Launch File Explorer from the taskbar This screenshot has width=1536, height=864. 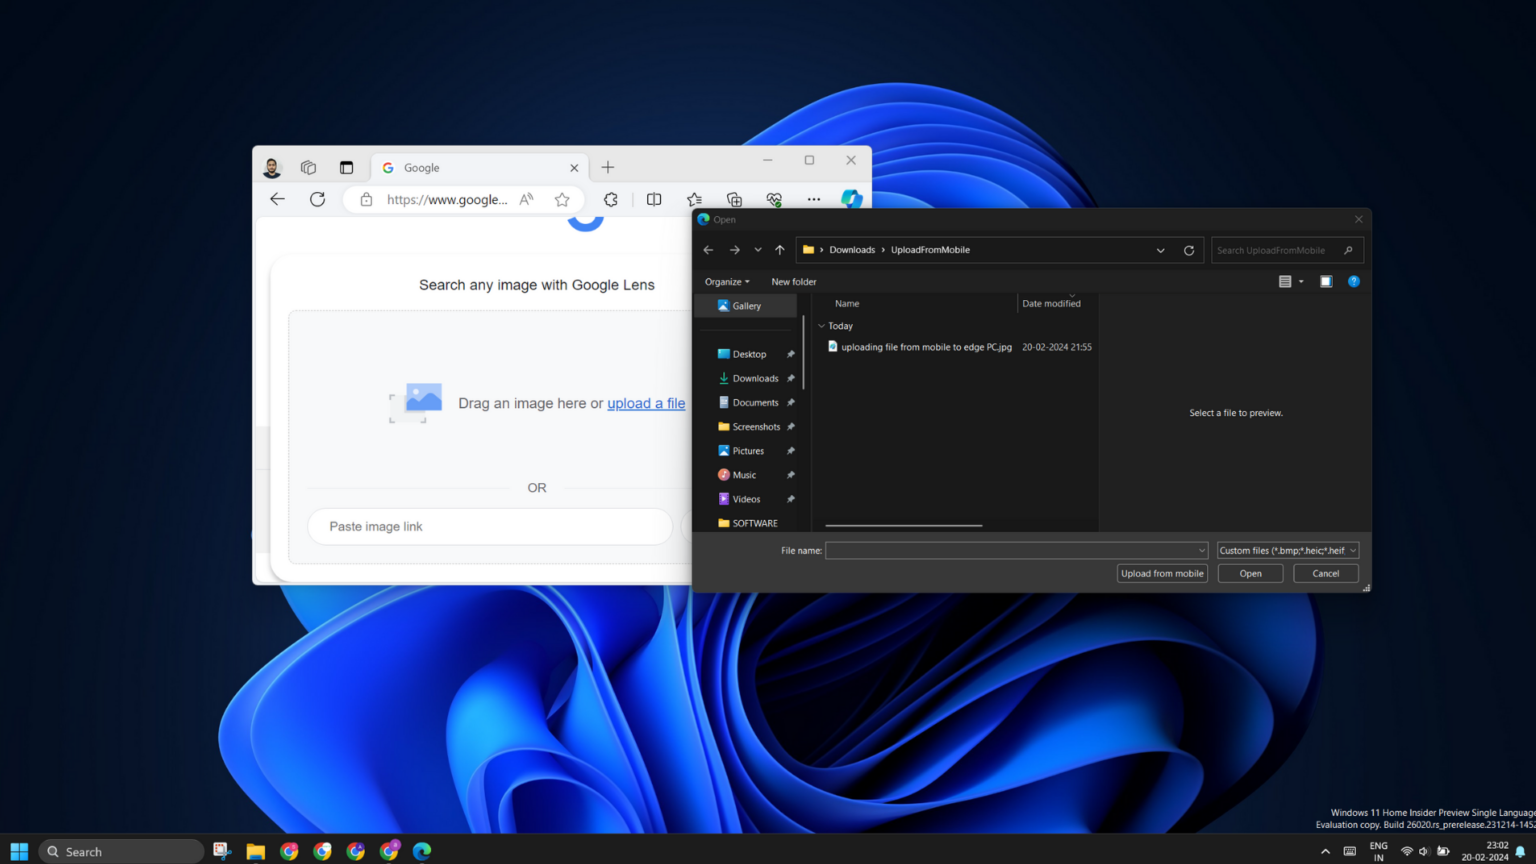click(x=255, y=851)
